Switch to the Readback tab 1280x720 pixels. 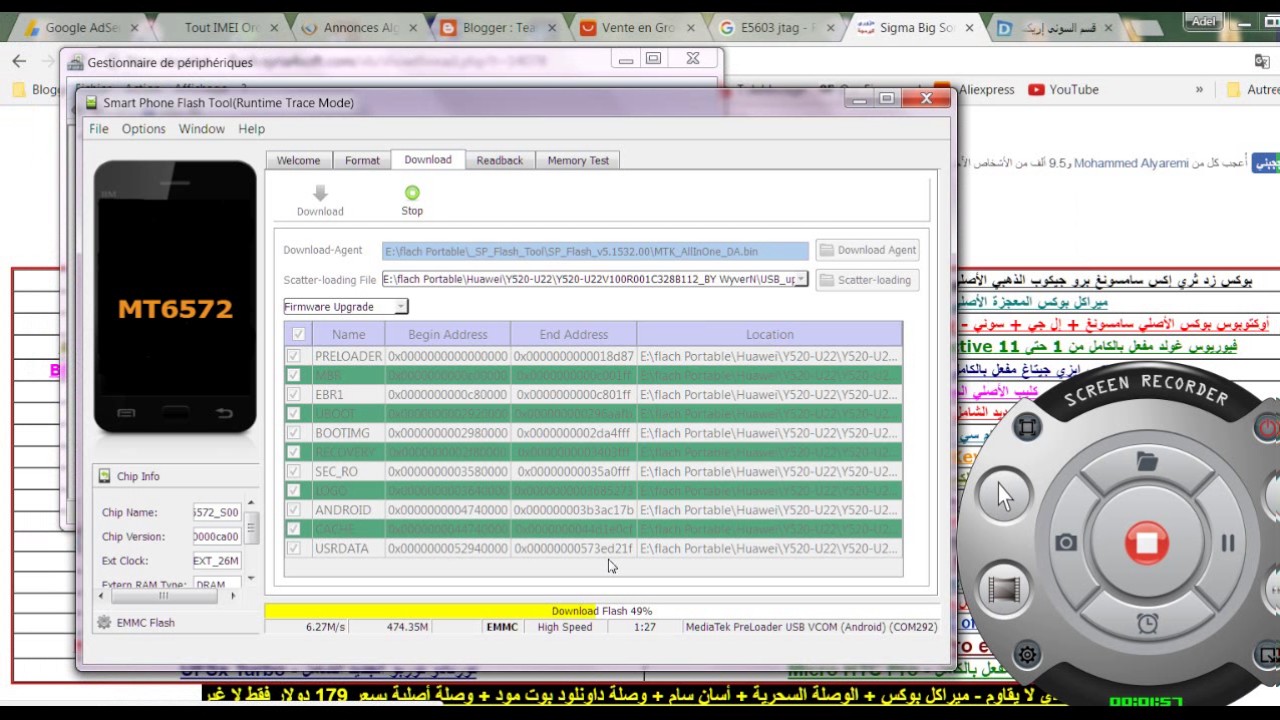tap(499, 160)
